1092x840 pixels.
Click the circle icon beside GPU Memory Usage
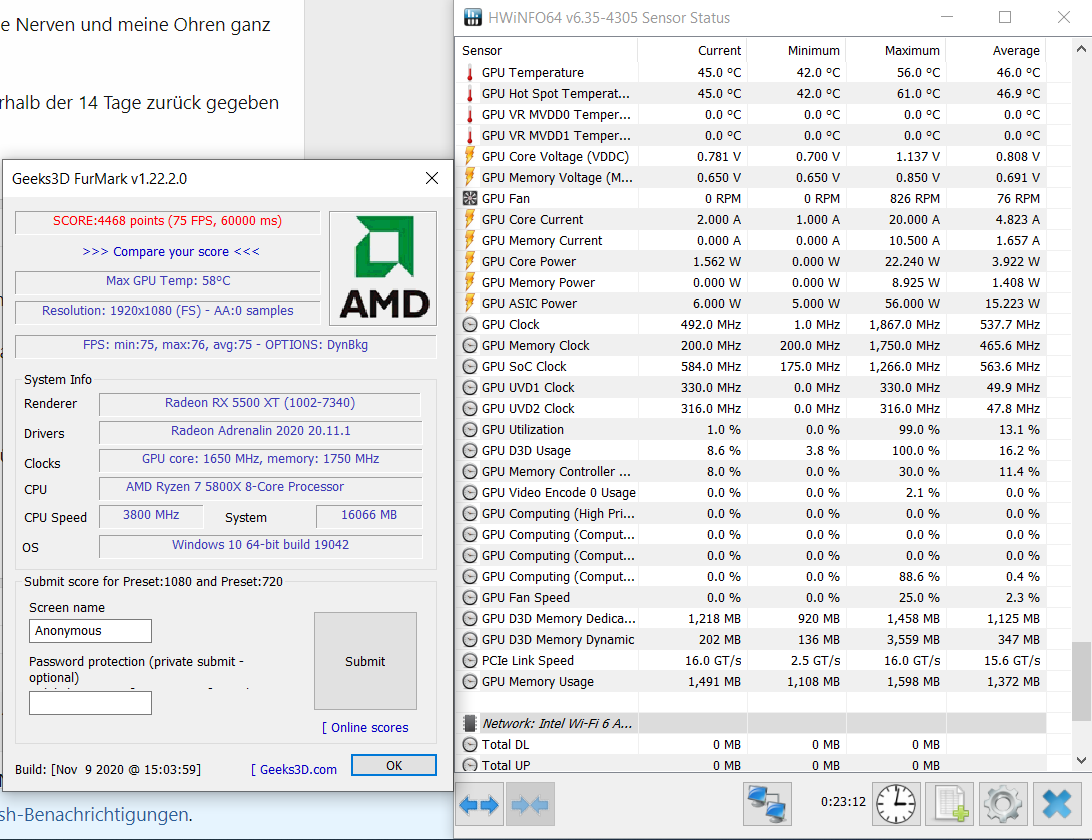pos(470,681)
